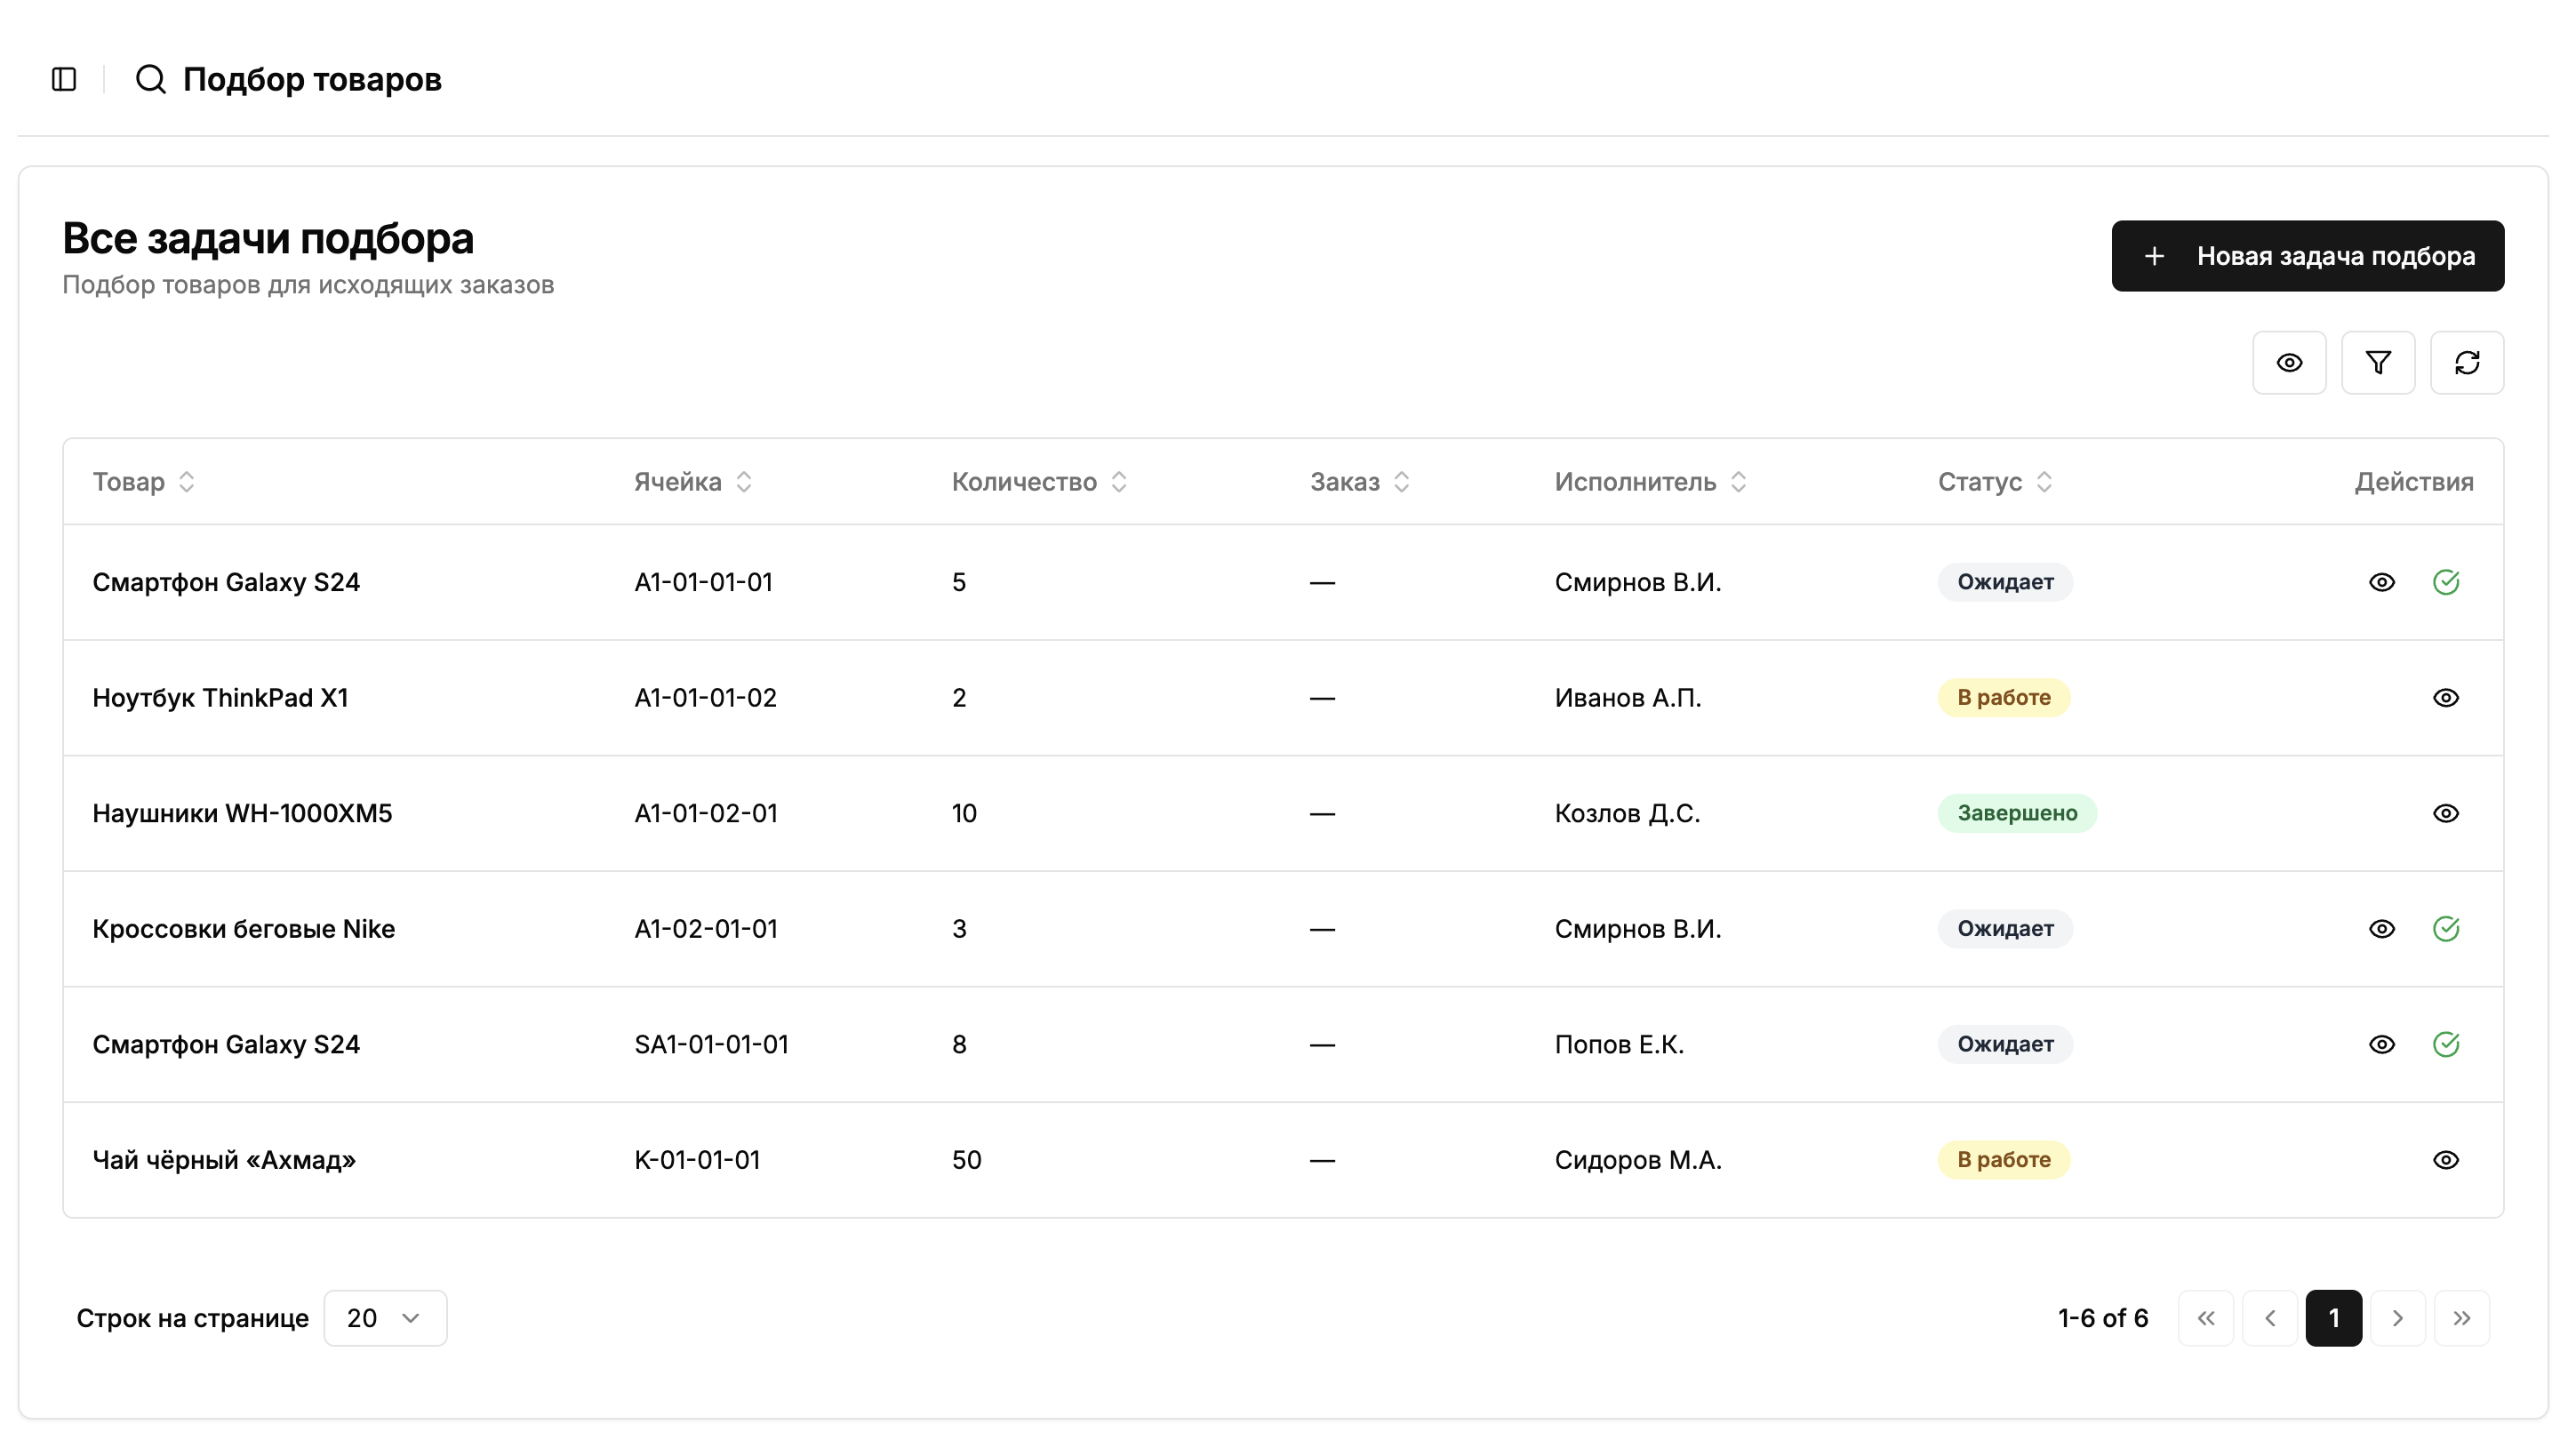The width and height of the screenshot is (2576, 1440).
Task: Click the filter funnel icon
Action: 2377,362
